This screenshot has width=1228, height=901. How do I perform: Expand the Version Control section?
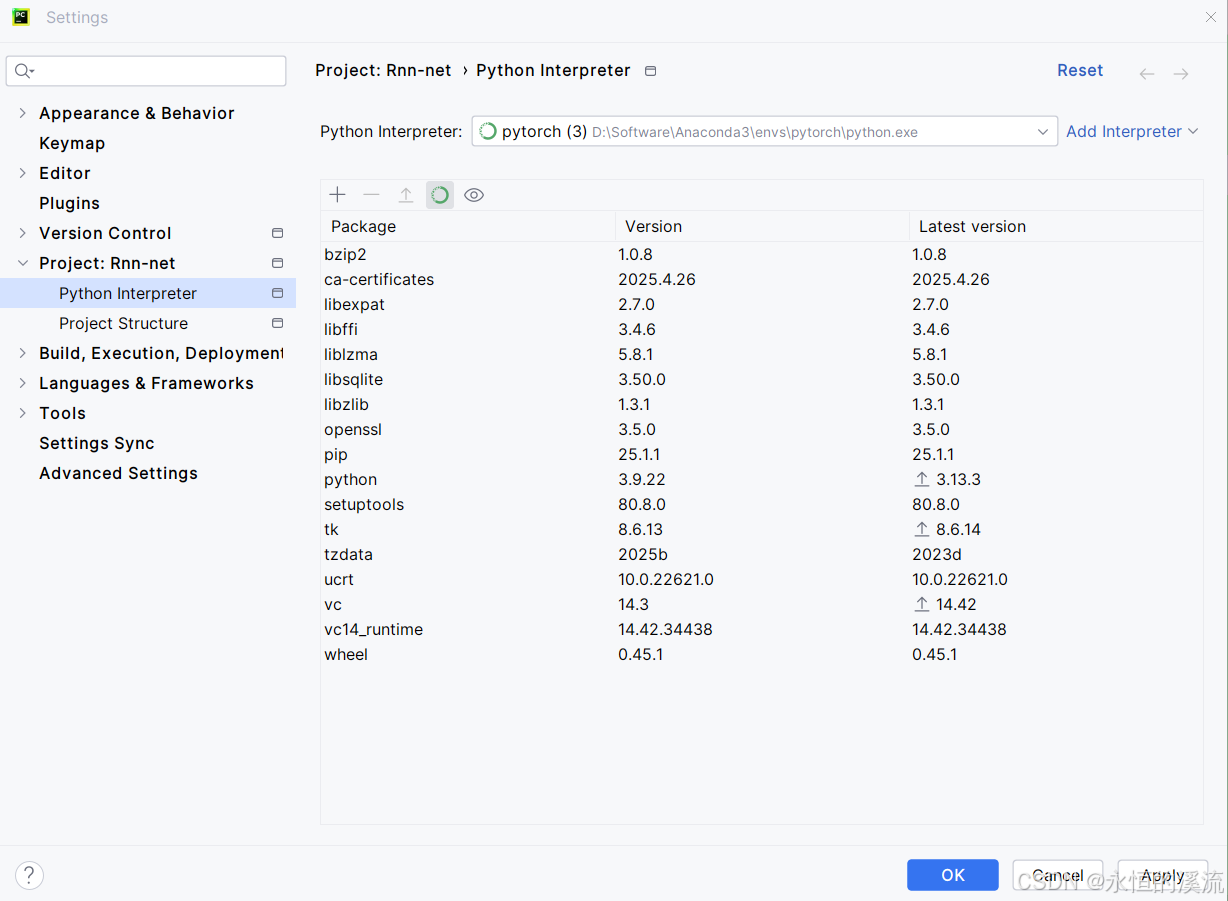[x=23, y=233]
